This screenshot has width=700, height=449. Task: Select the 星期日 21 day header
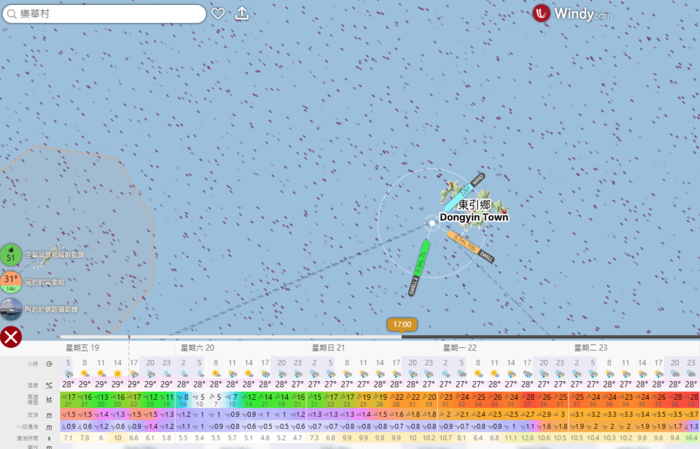(x=328, y=348)
